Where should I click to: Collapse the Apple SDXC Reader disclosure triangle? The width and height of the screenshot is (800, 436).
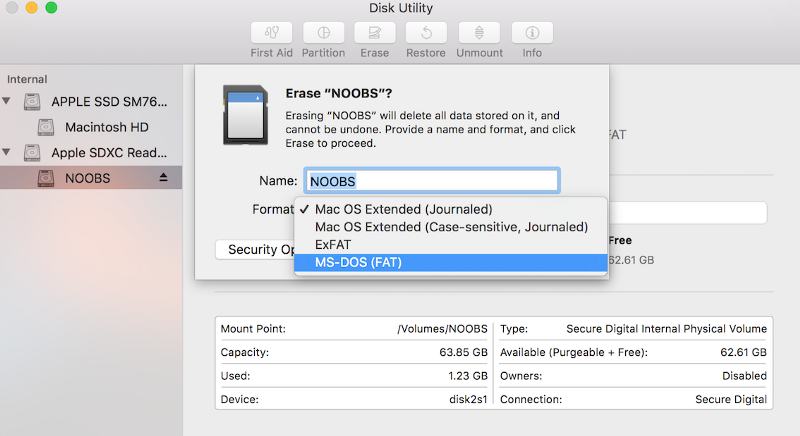7,152
